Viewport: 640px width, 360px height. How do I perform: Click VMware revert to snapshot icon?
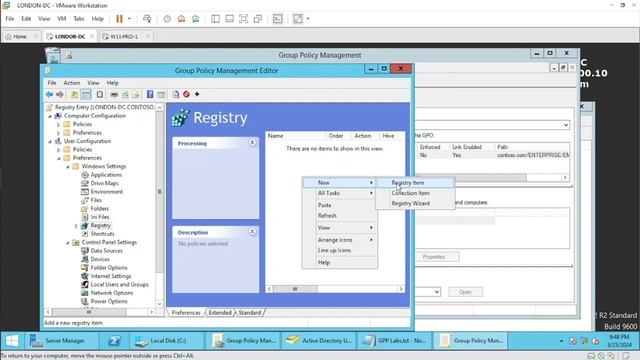pos(181,19)
